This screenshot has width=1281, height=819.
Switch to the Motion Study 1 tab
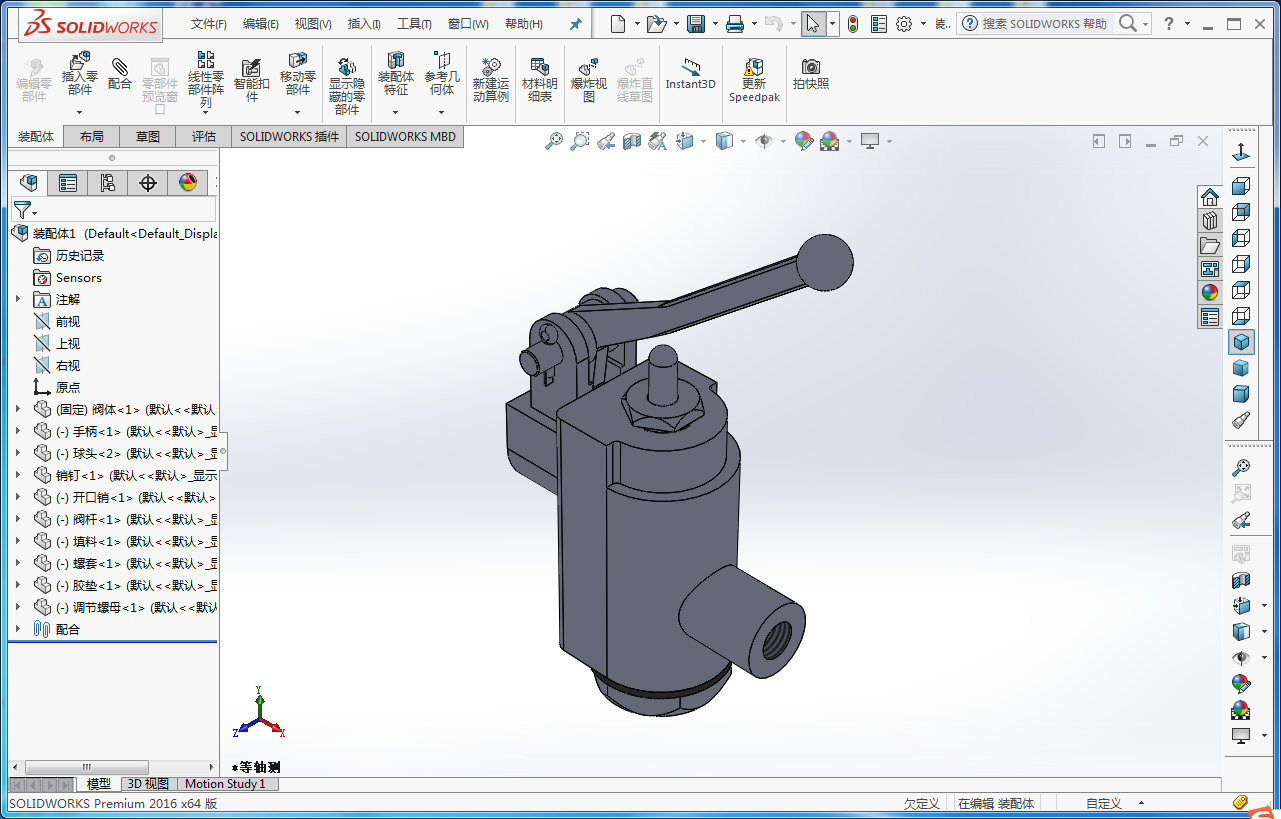225,784
